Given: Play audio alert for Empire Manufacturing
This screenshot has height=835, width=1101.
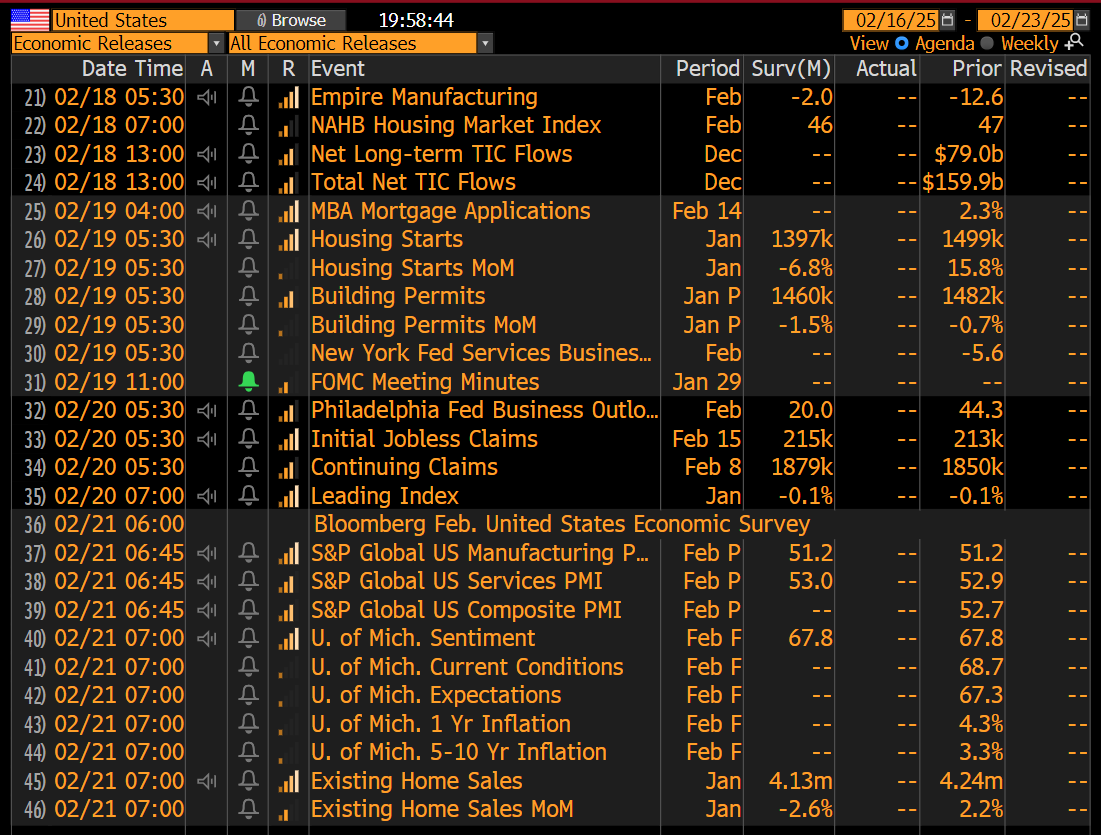Looking at the screenshot, I should [206, 97].
